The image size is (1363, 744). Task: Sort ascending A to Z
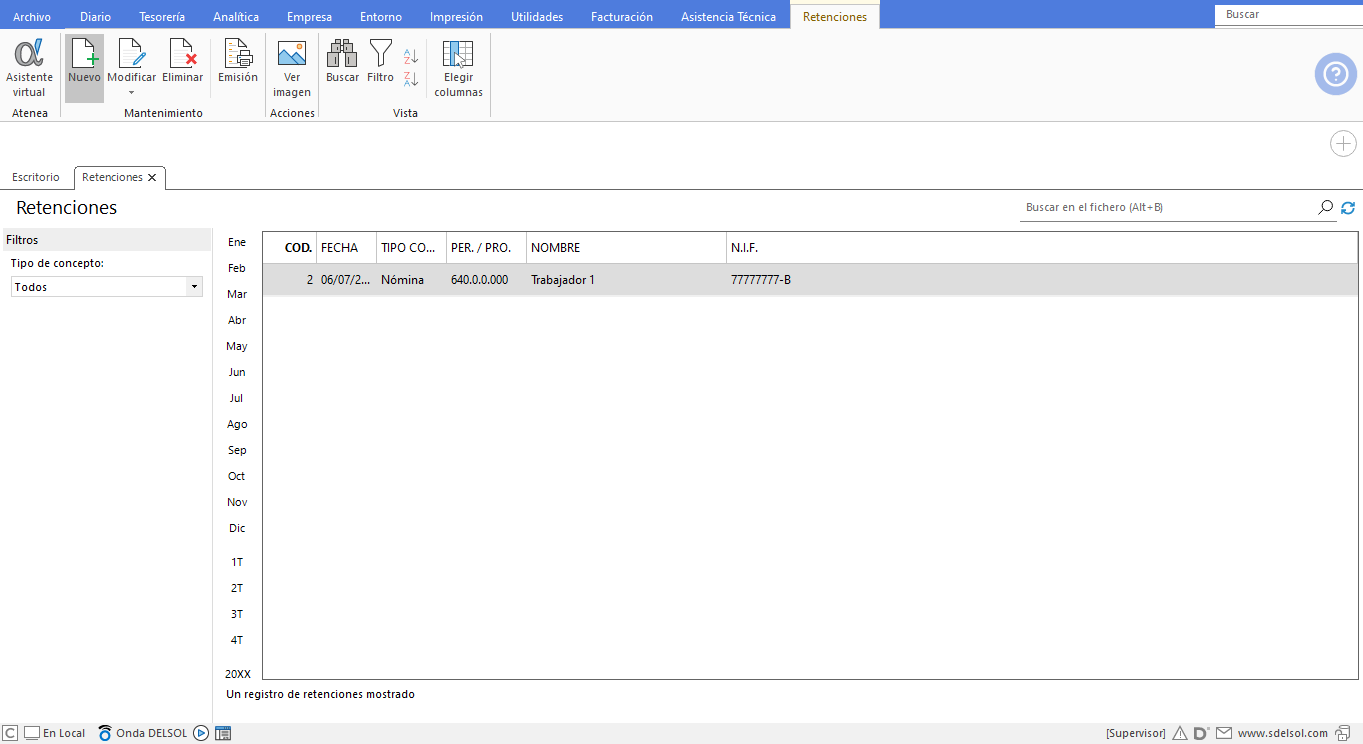tap(411, 57)
